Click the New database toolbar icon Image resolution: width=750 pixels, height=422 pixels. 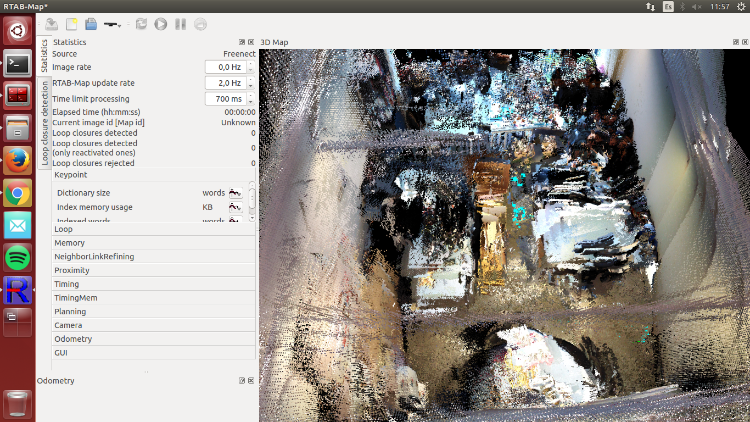point(71,23)
